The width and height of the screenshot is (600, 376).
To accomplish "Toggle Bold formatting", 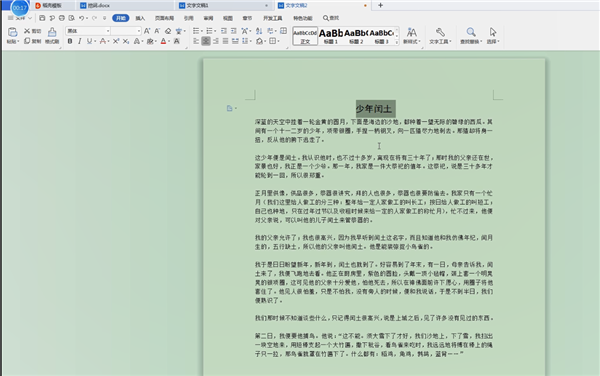I will point(70,41).
